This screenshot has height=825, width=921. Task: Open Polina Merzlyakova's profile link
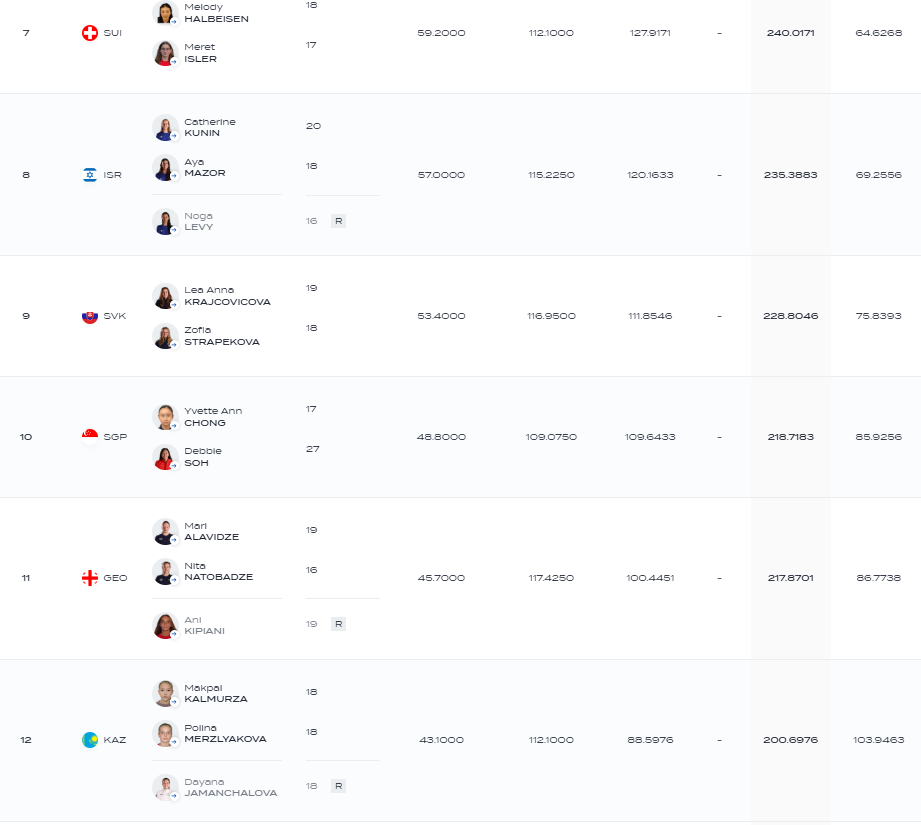coord(226,733)
